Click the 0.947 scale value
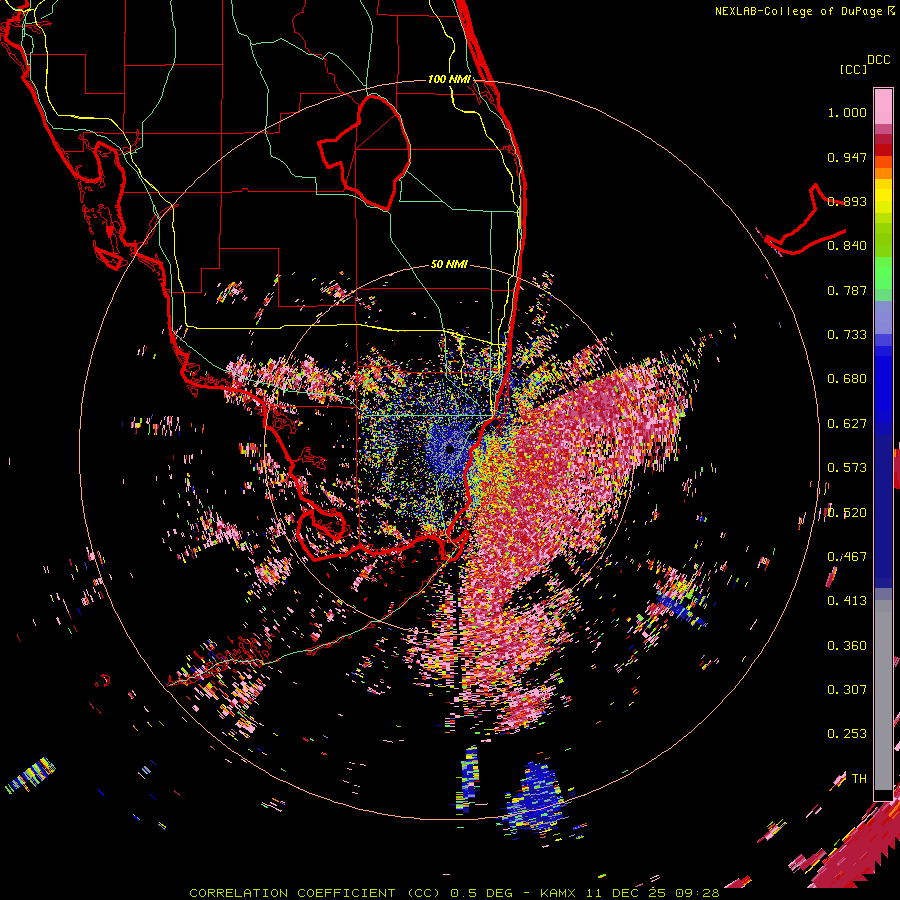This screenshot has width=900, height=900. tap(847, 157)
